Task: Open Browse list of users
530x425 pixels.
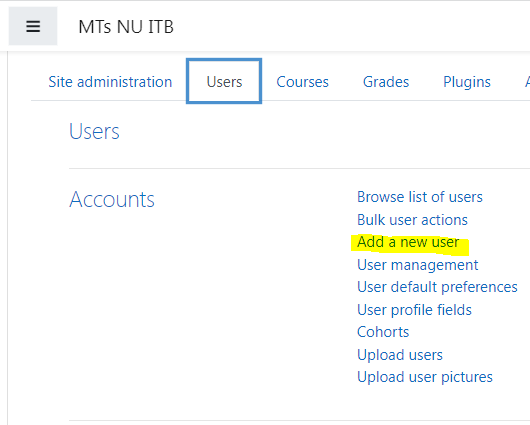Action: 420,197
